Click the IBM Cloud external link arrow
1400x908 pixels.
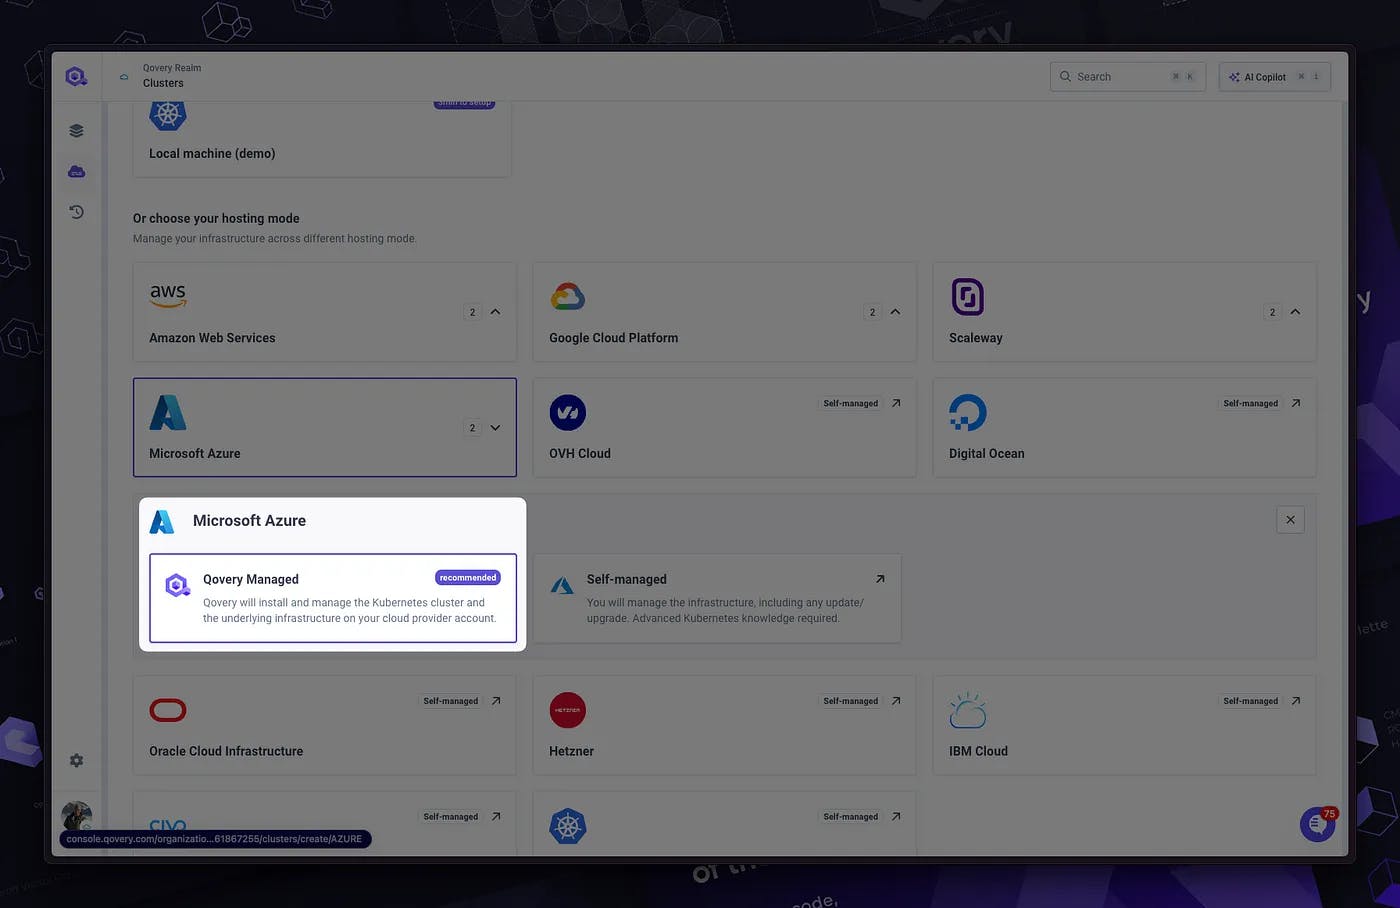coord(1296,701)
